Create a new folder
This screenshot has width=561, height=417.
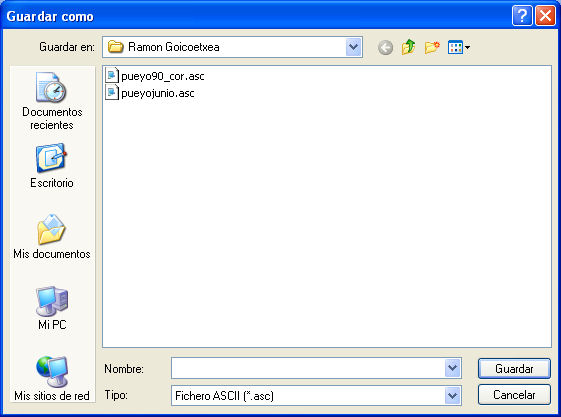coord(432,47)
